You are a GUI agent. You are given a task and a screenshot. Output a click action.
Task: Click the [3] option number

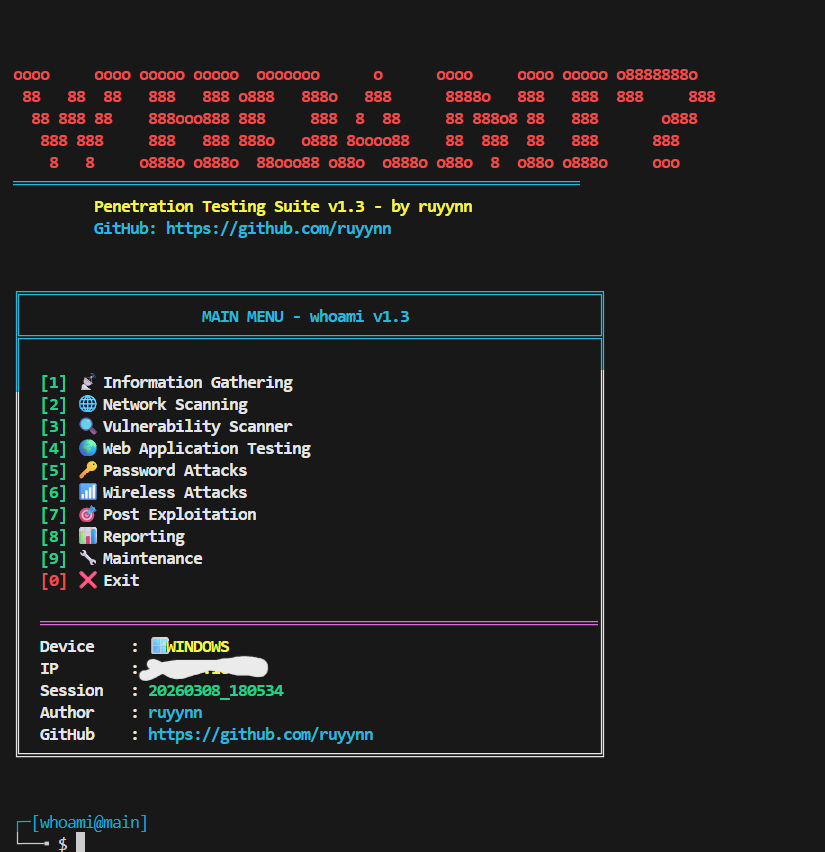[54, 427]
